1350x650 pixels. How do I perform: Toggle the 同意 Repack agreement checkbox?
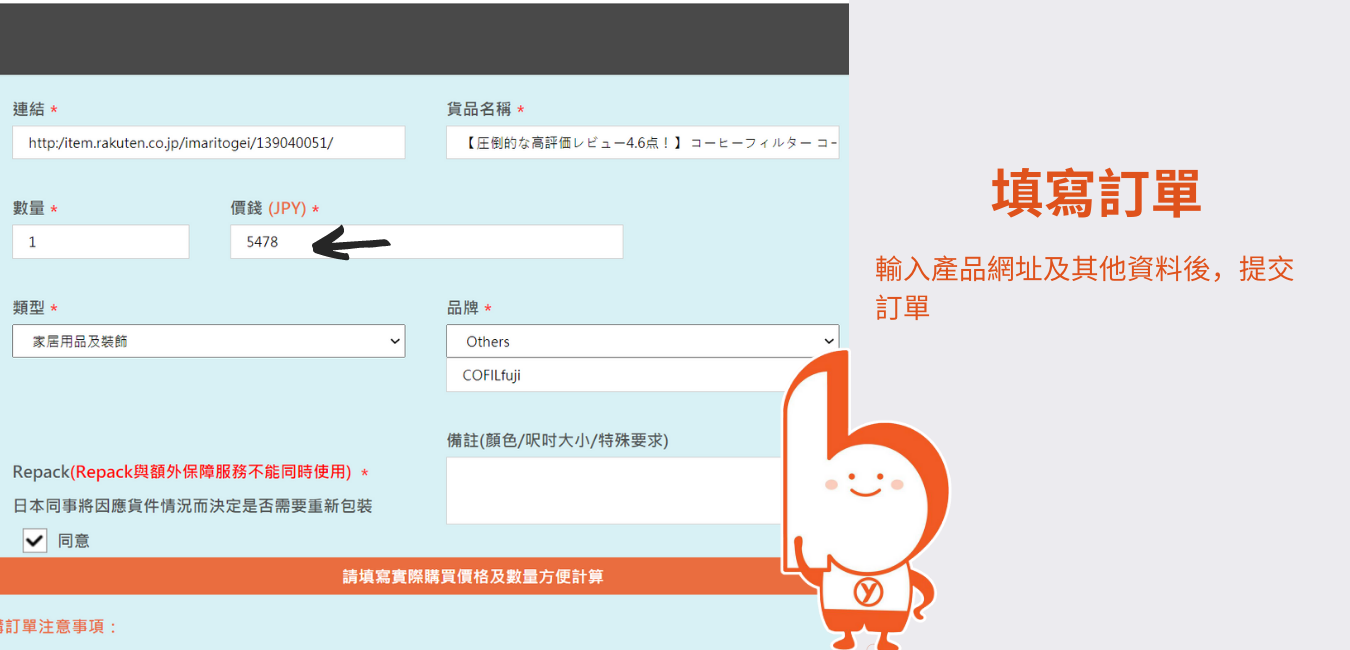(35, 540)
